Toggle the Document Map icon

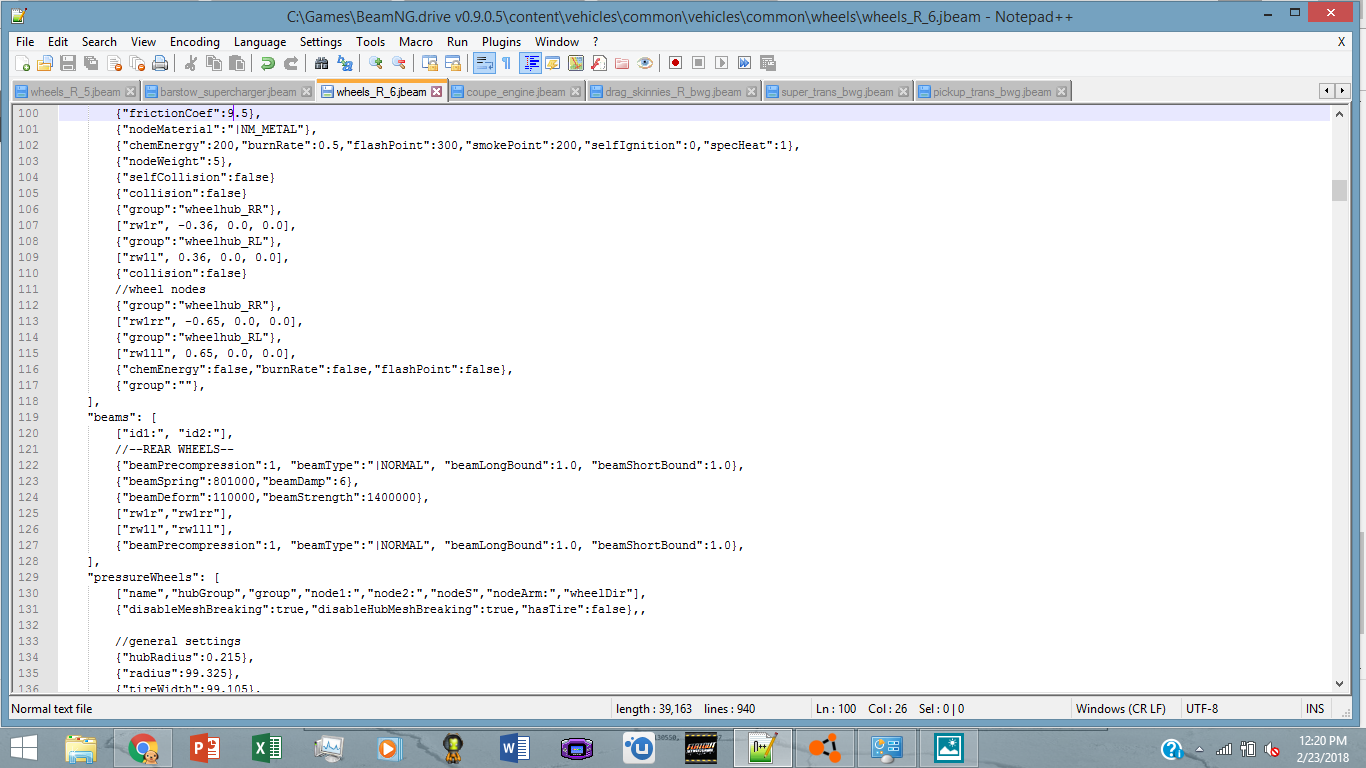[576, 63]
